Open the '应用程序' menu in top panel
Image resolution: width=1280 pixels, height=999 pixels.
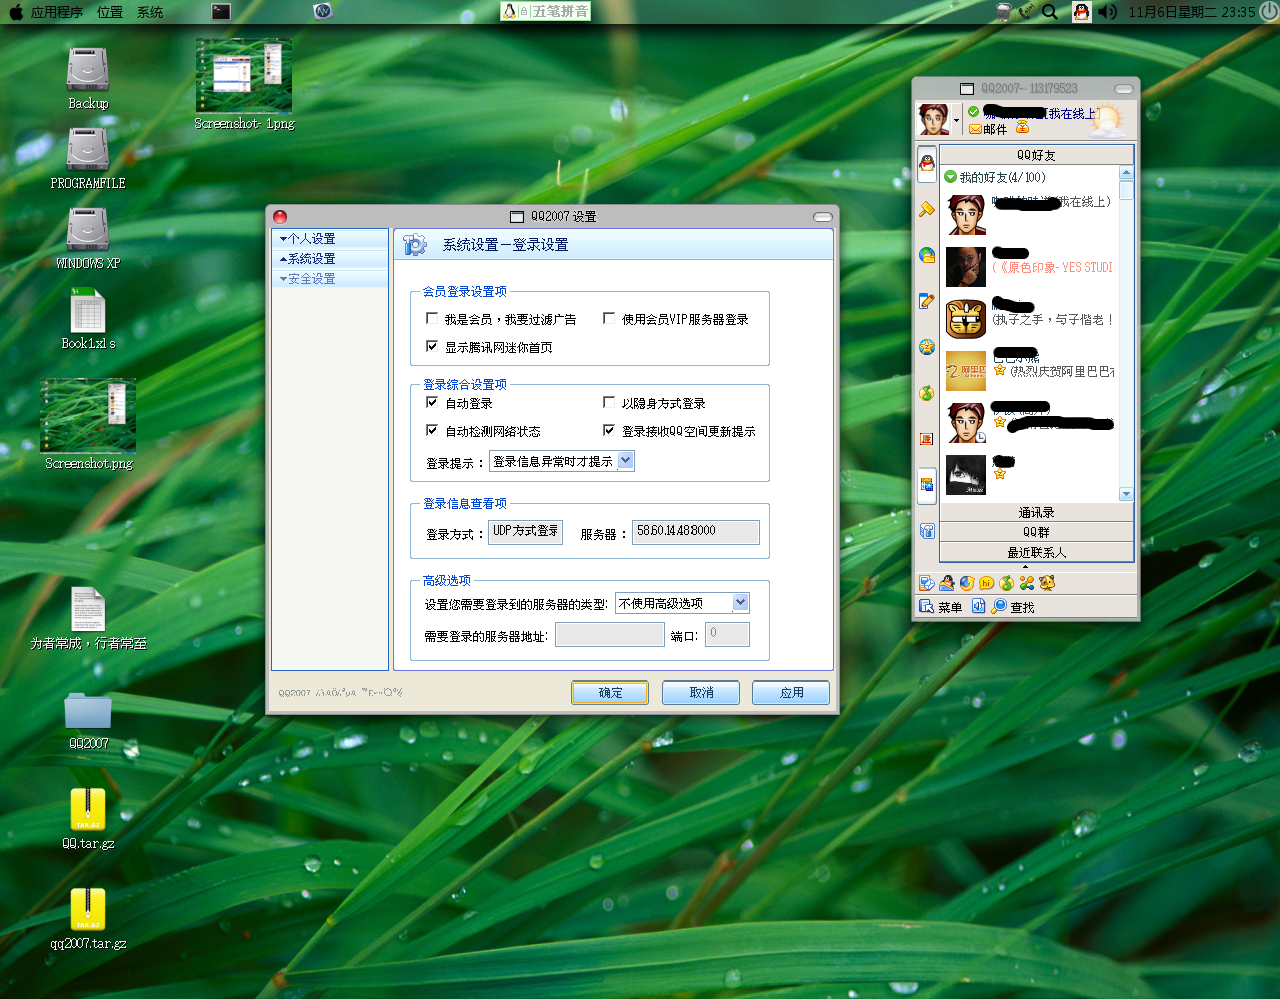tap(56, 12)
